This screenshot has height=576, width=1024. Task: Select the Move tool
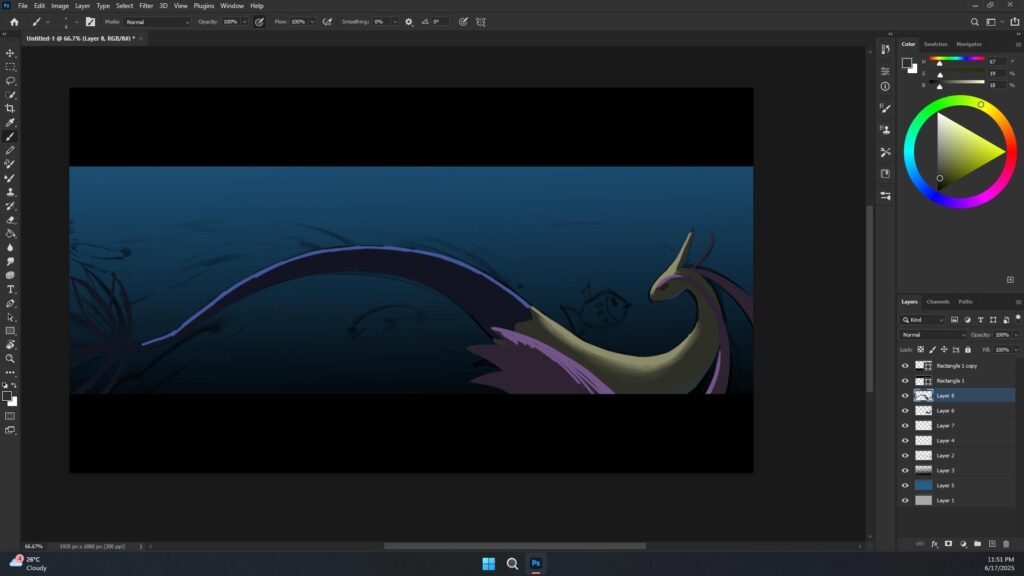[x=10, y=53]
